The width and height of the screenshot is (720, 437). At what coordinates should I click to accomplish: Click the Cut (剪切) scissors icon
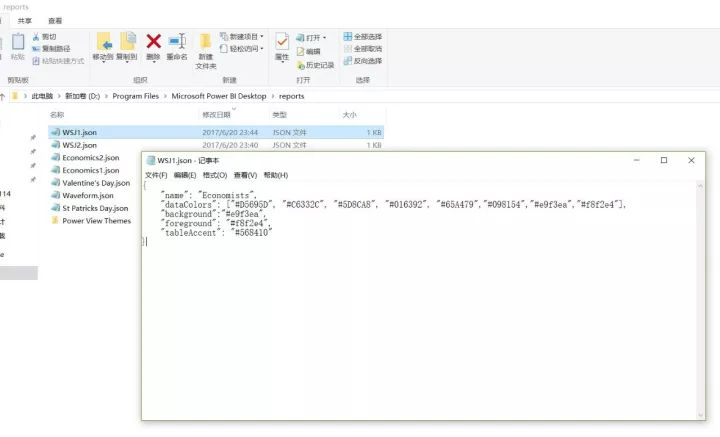[x=36, y=37]
